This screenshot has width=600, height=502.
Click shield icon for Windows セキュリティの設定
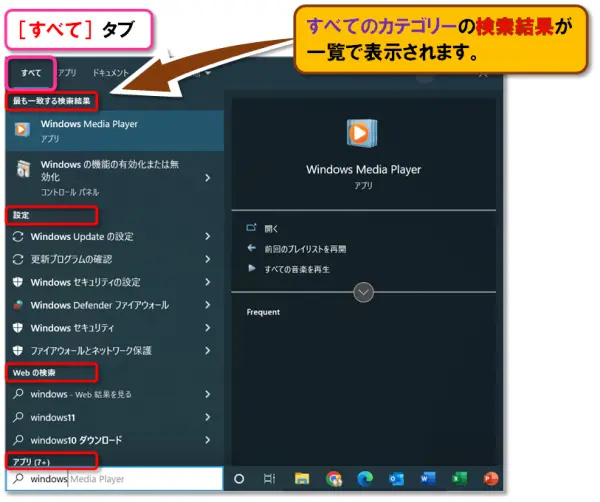pos(18,282)
